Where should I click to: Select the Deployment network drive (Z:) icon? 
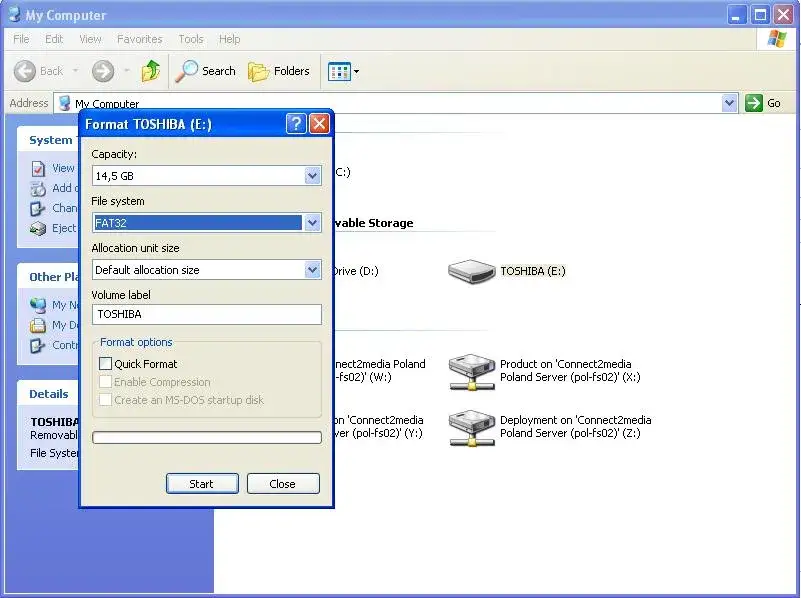(x=472, y=428)
